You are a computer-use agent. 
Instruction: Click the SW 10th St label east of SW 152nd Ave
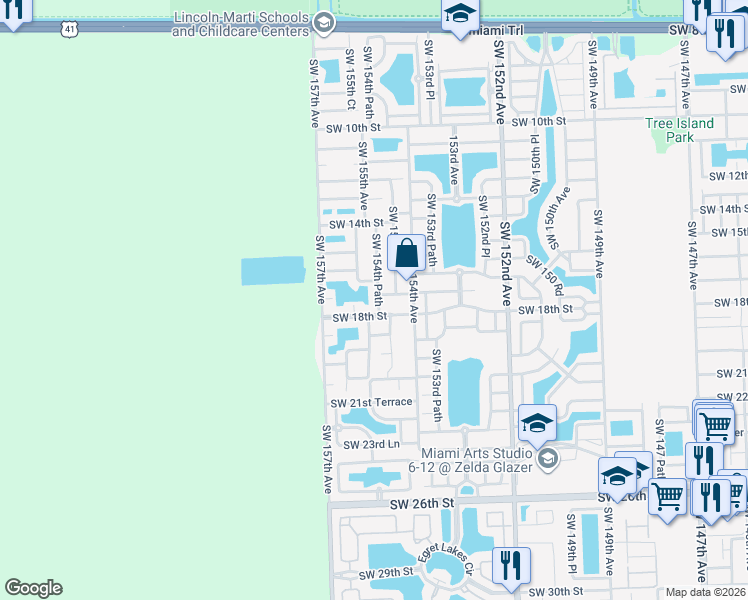pyautogui.click(x=539, y=122)
